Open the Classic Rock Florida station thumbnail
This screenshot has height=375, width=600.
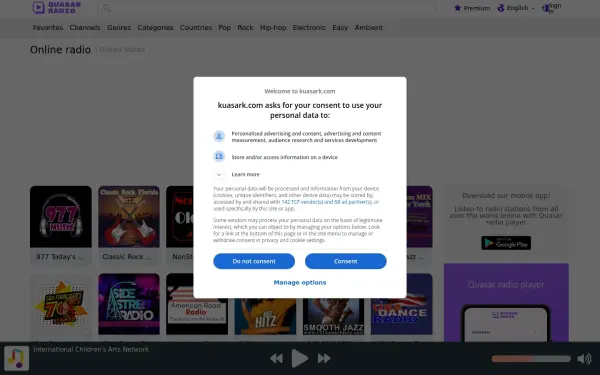pyautogui.click(x=129, y=217)
